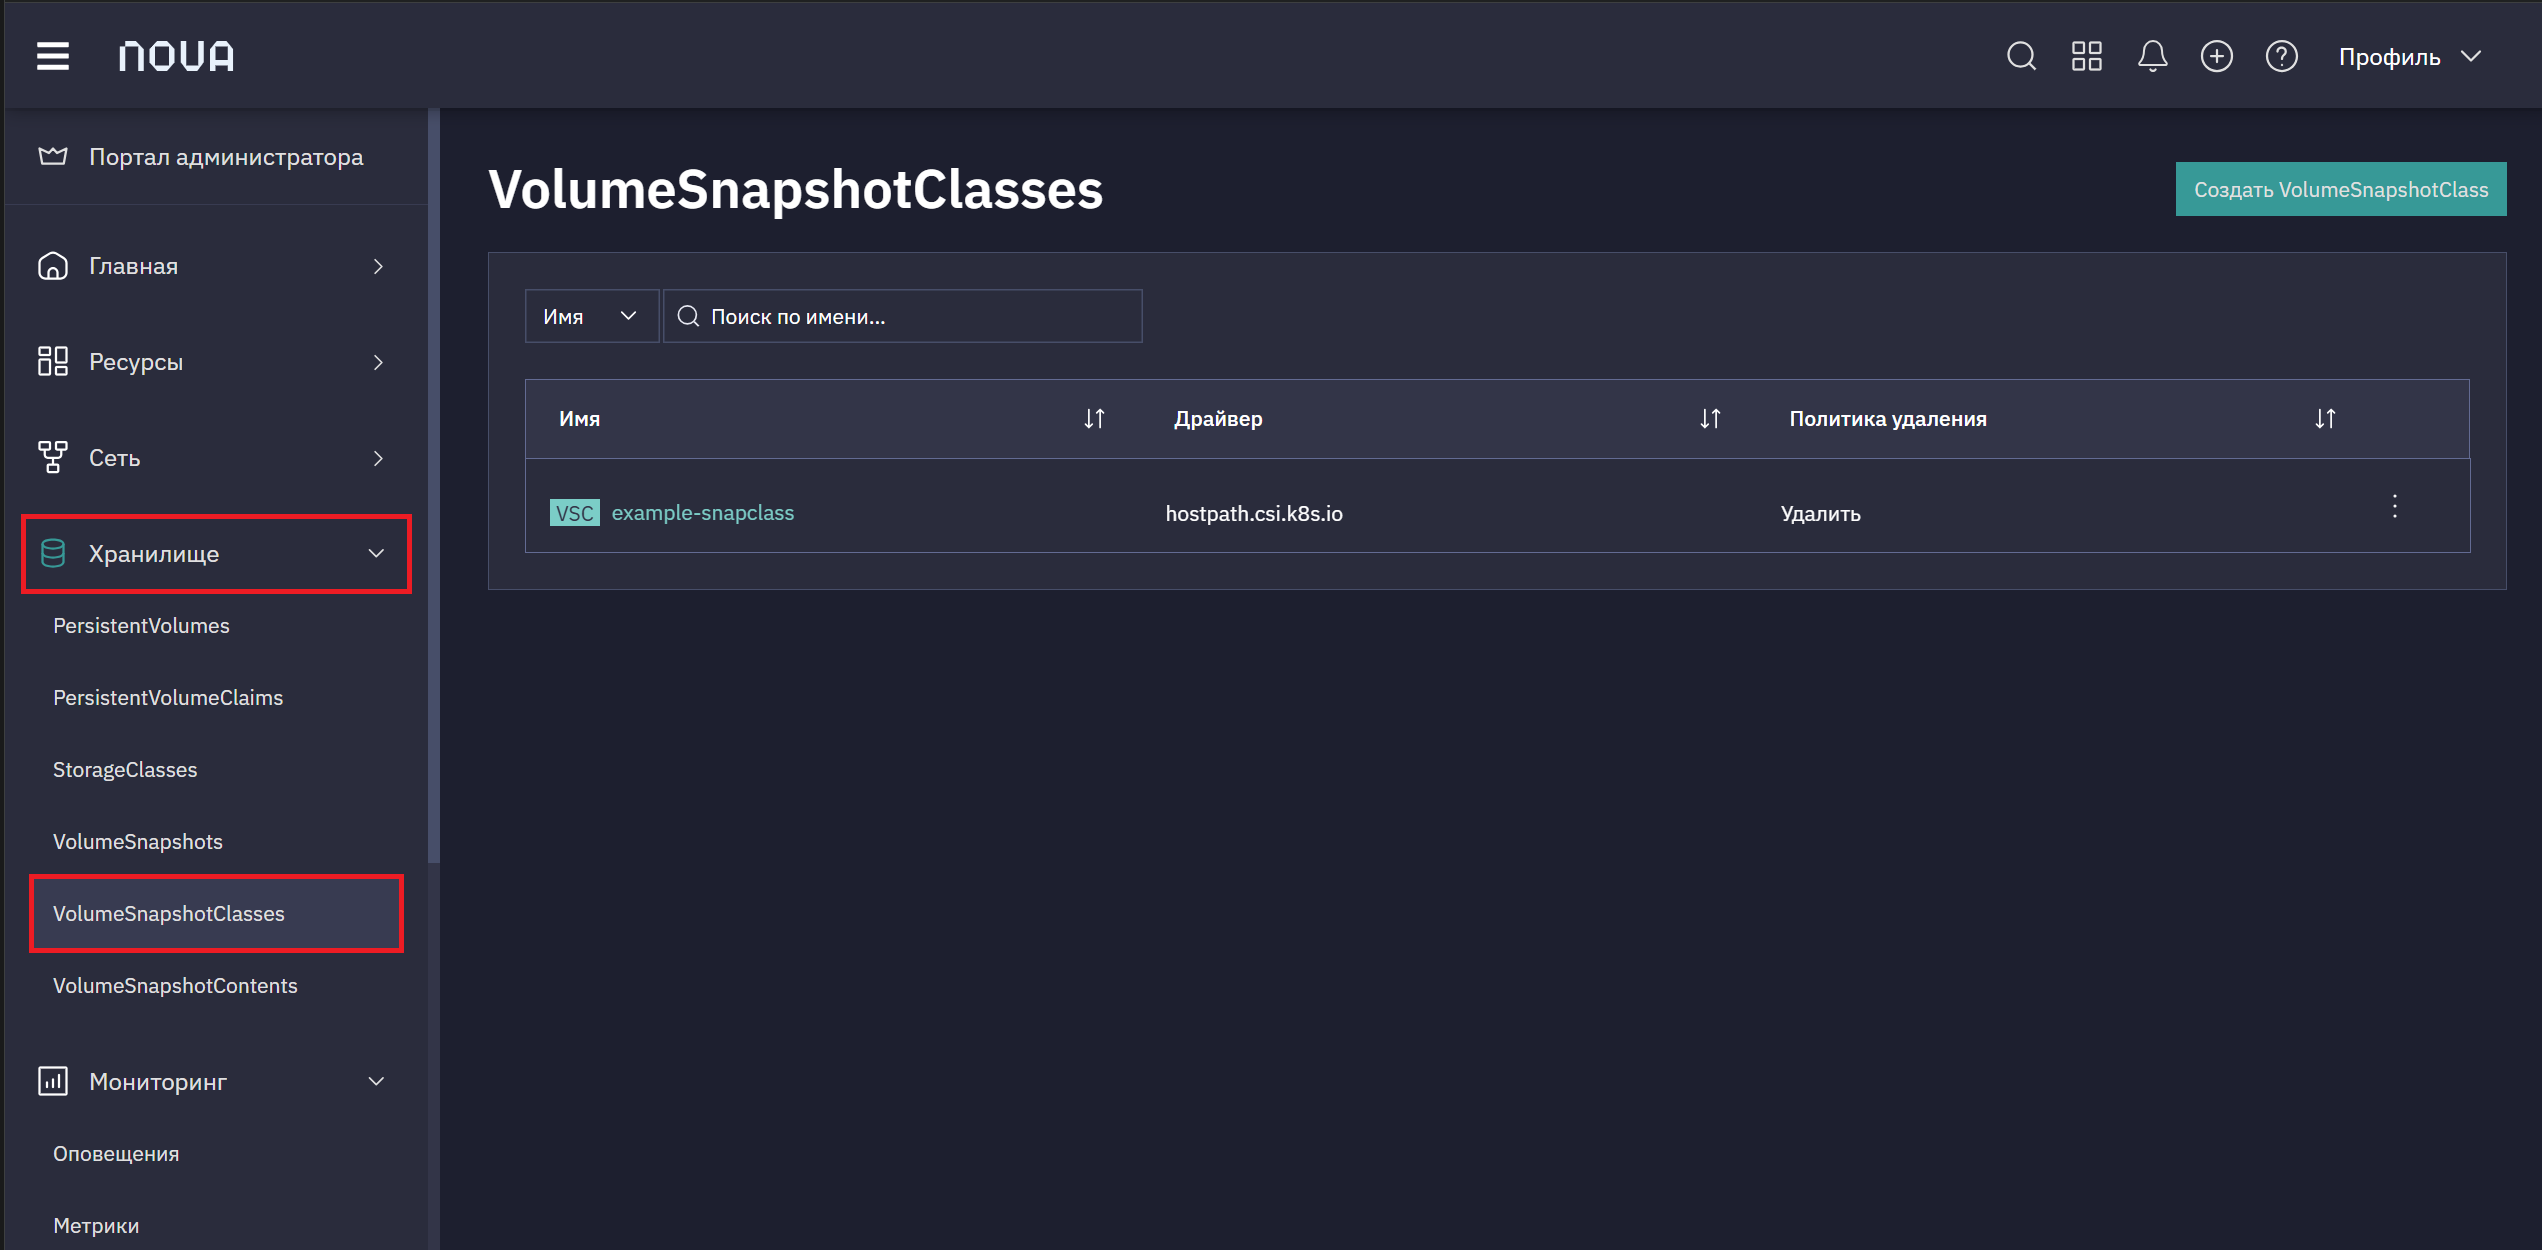Open the Профиль dropdown
The height and width of the screenshot is (1250, 2542).
[x=2410, y=57]
